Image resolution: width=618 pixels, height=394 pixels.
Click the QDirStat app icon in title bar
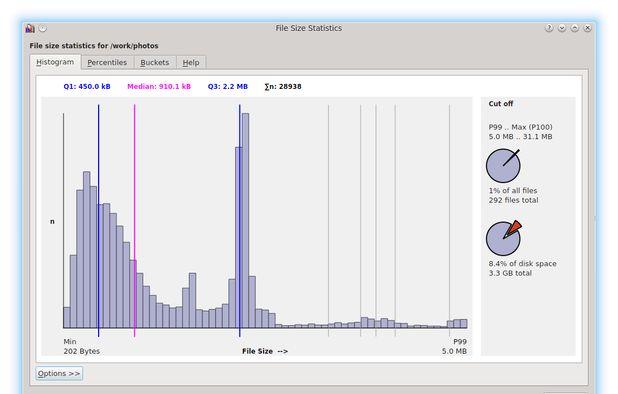(x=30, y=28)
